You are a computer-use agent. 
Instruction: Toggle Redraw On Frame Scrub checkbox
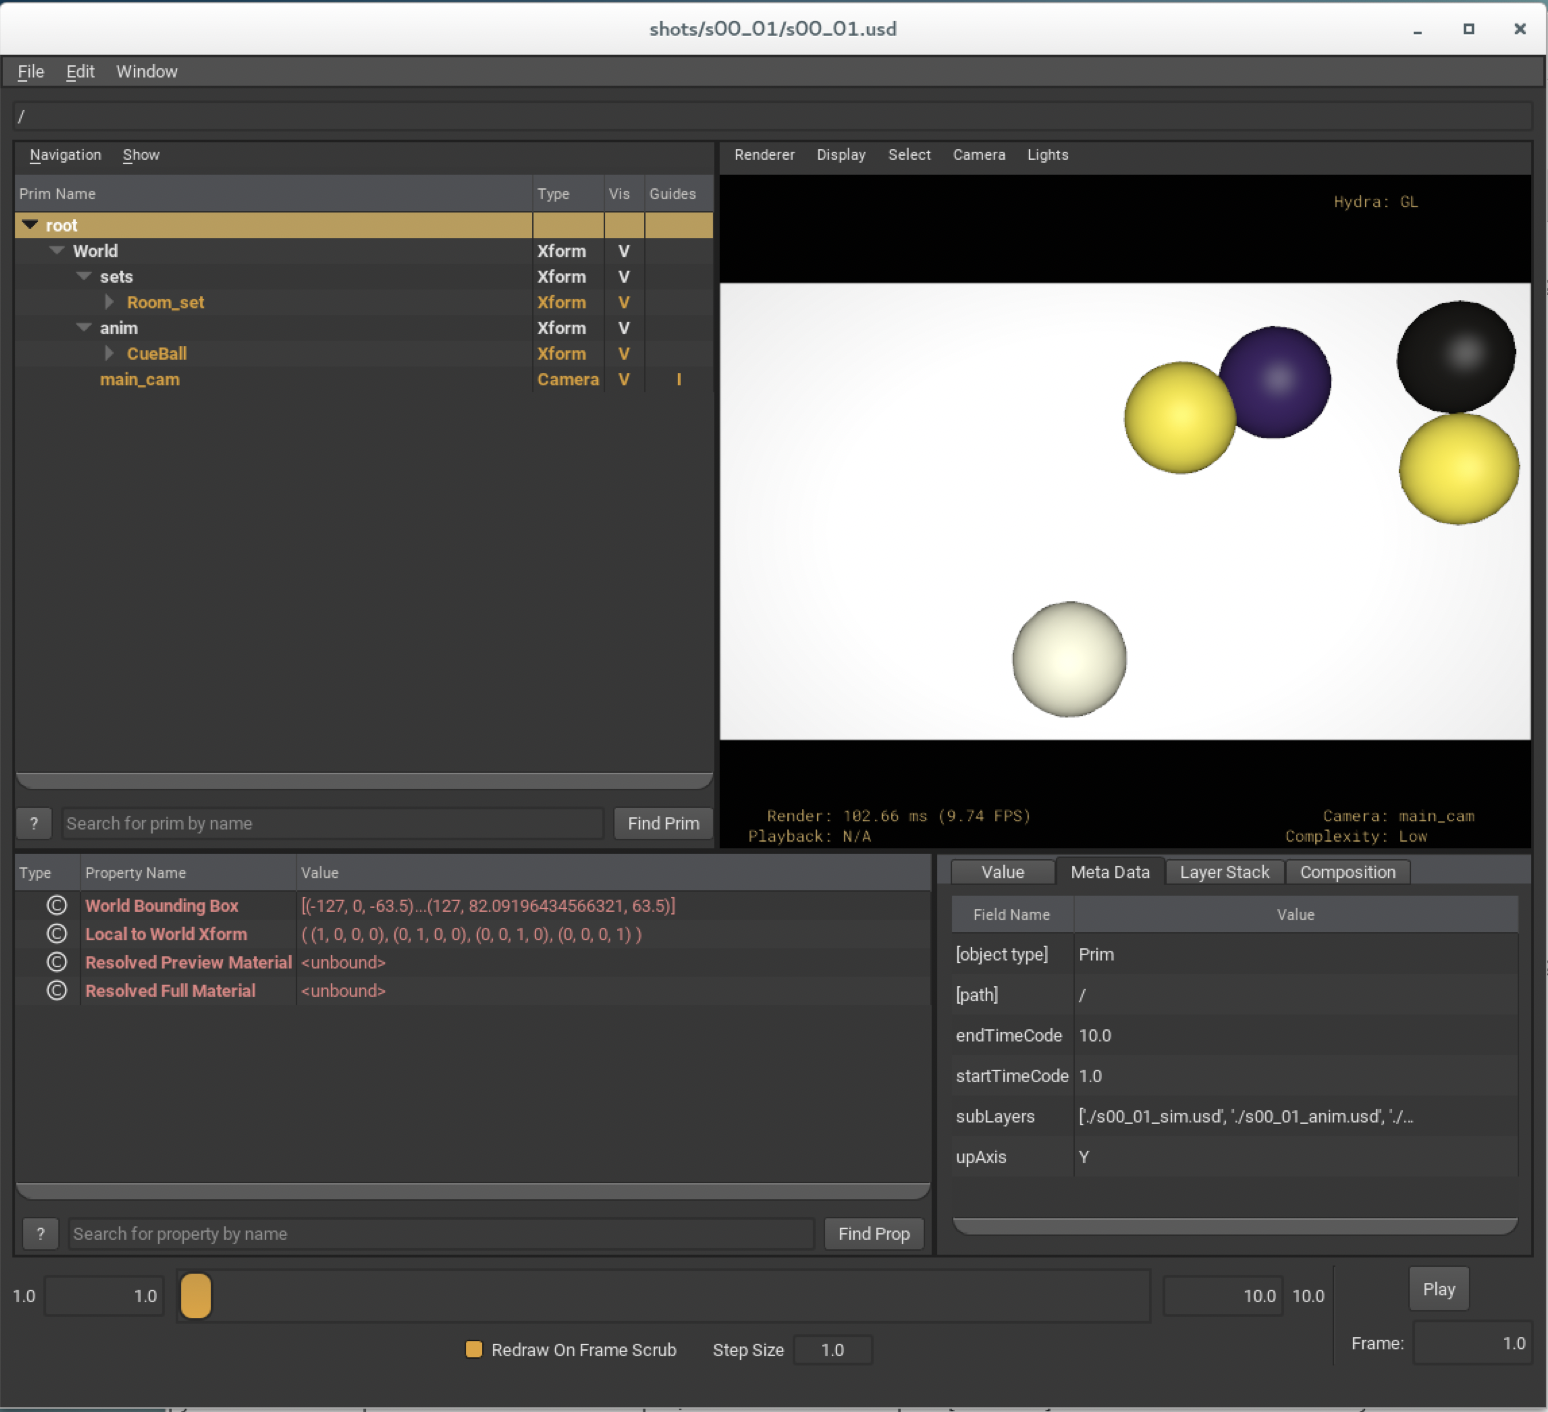474,1350
